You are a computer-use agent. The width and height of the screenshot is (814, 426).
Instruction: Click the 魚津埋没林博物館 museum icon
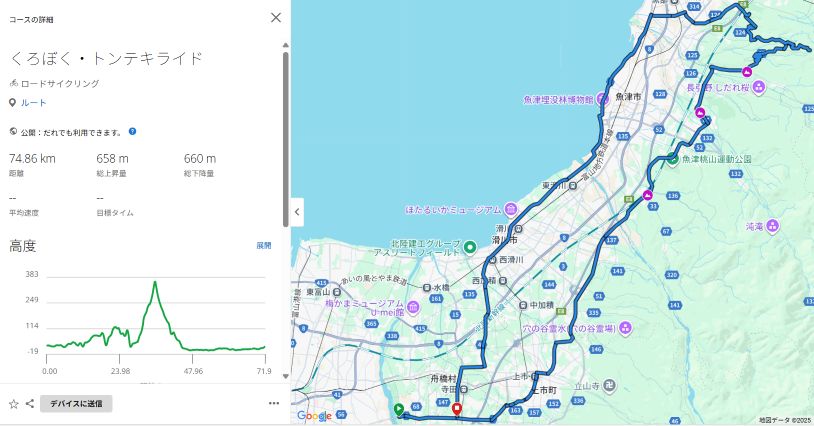[x=603, y=99]
